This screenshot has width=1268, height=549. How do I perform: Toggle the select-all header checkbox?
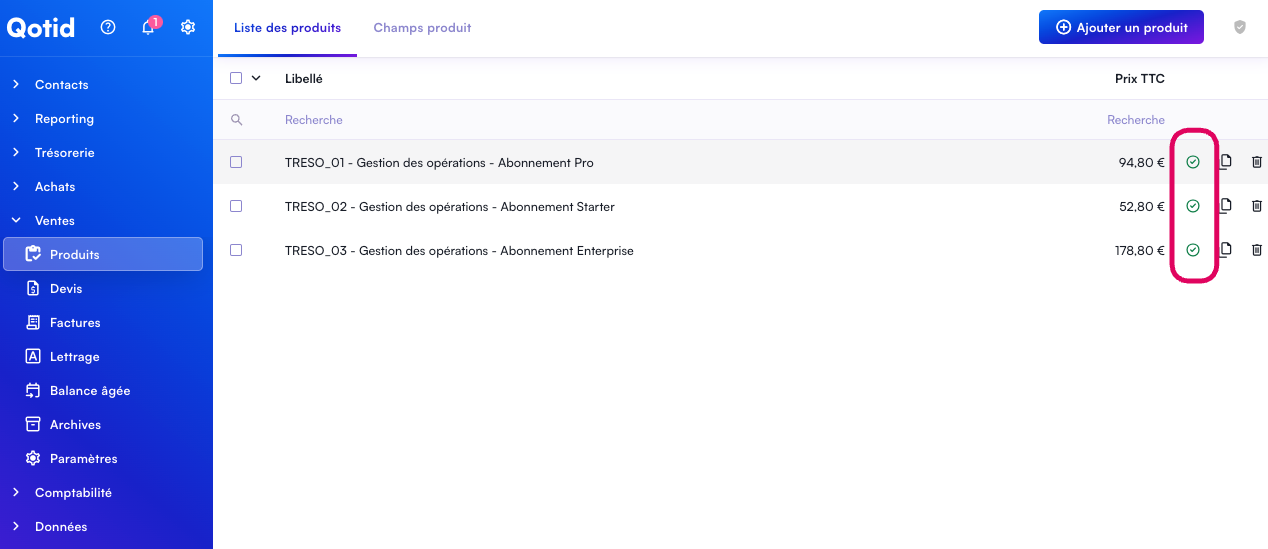coord(236,78)
